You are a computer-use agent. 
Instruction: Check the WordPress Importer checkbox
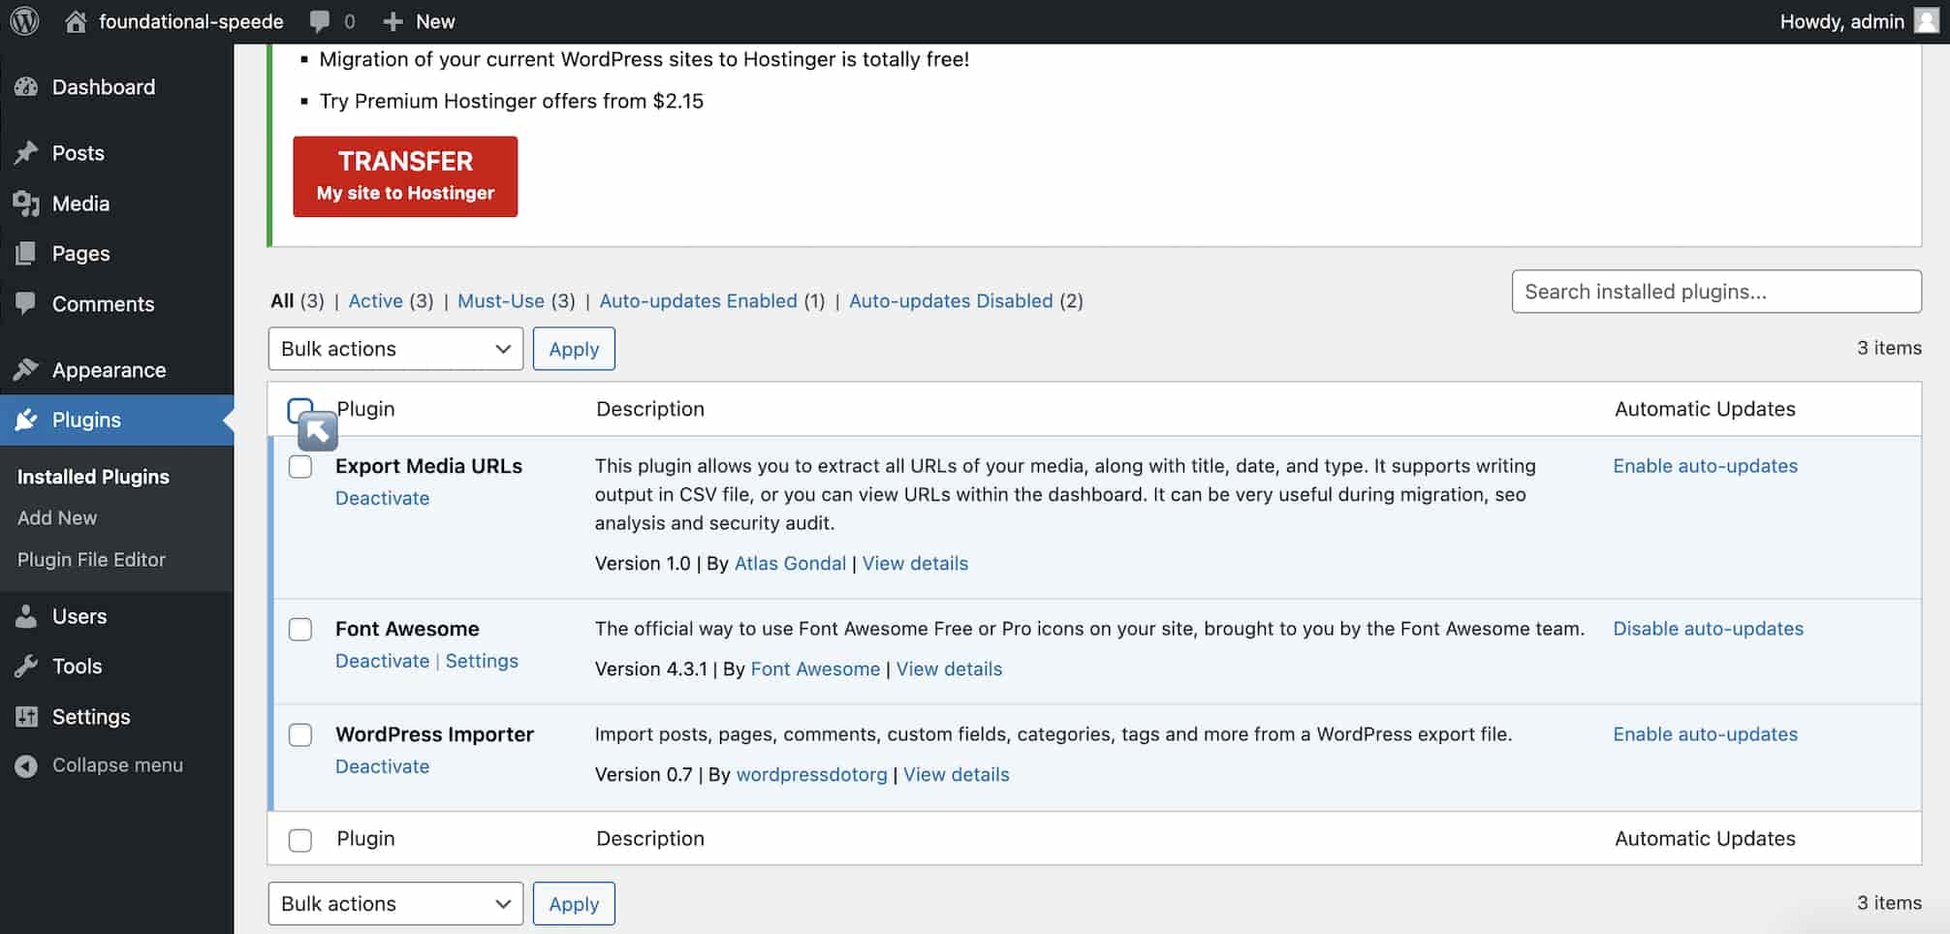coord(300,734)
